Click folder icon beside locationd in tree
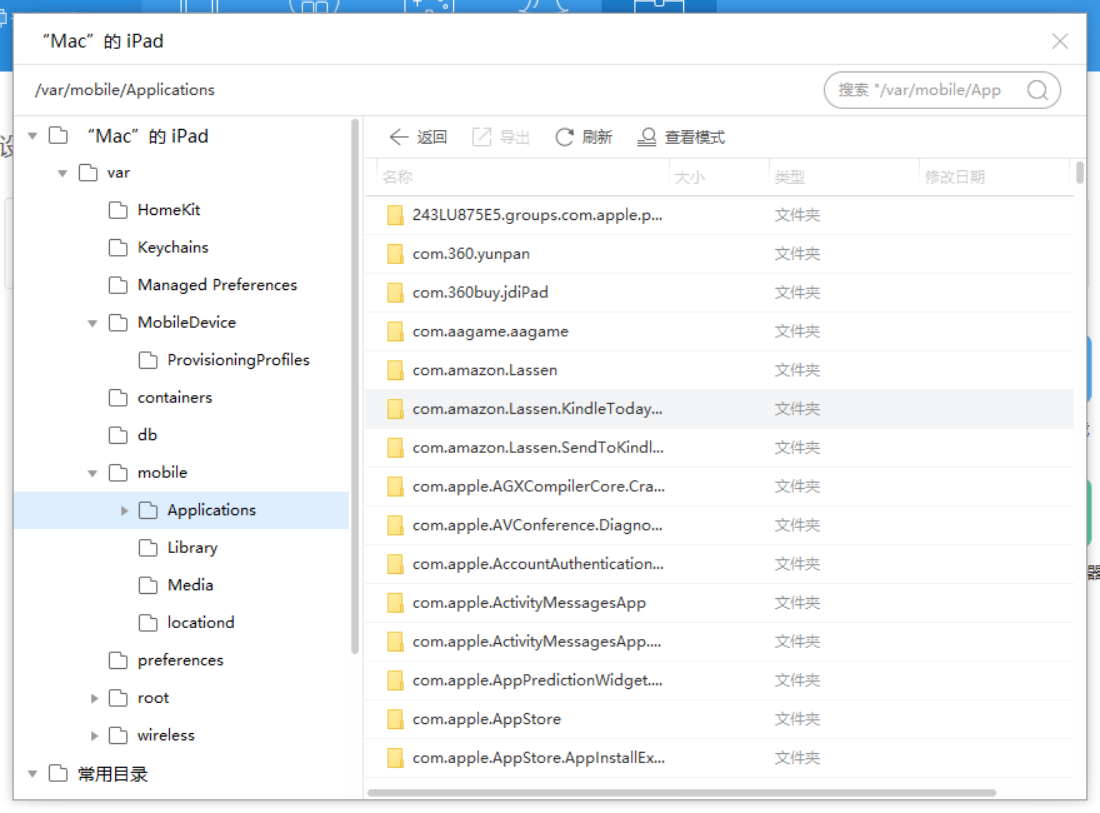Viewport: 1100px width, 813px height. click(x=148, y=622)
